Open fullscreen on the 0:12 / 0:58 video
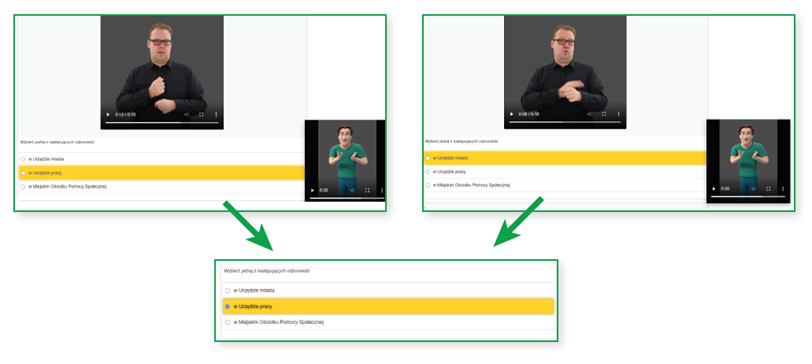The height and width of the screenshot is (364, 812). (x=201, y=114)
